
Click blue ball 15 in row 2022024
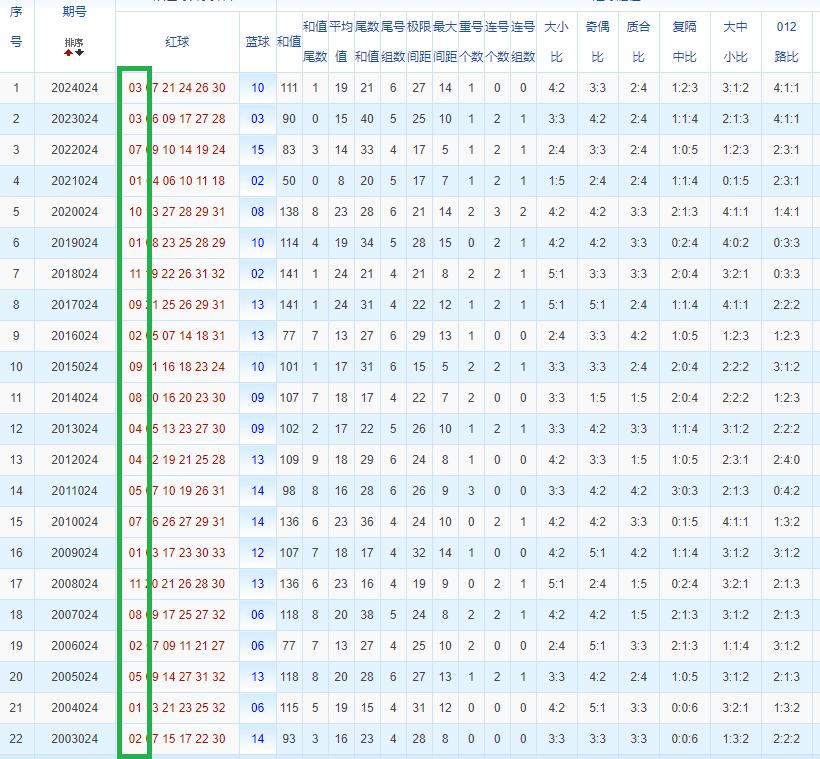click(258, 150)
